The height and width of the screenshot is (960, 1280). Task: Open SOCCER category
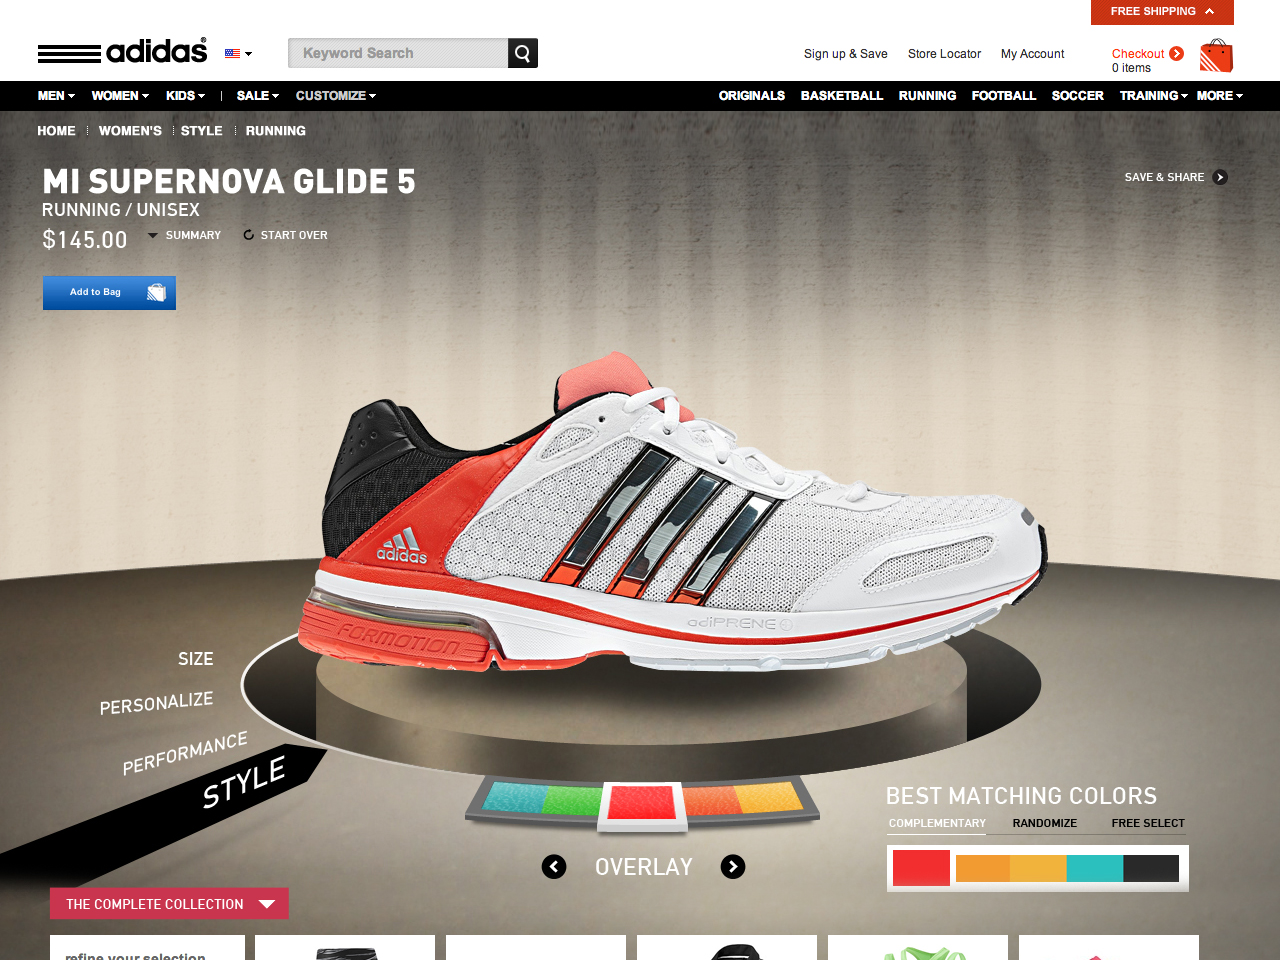tap(1078, 96)
